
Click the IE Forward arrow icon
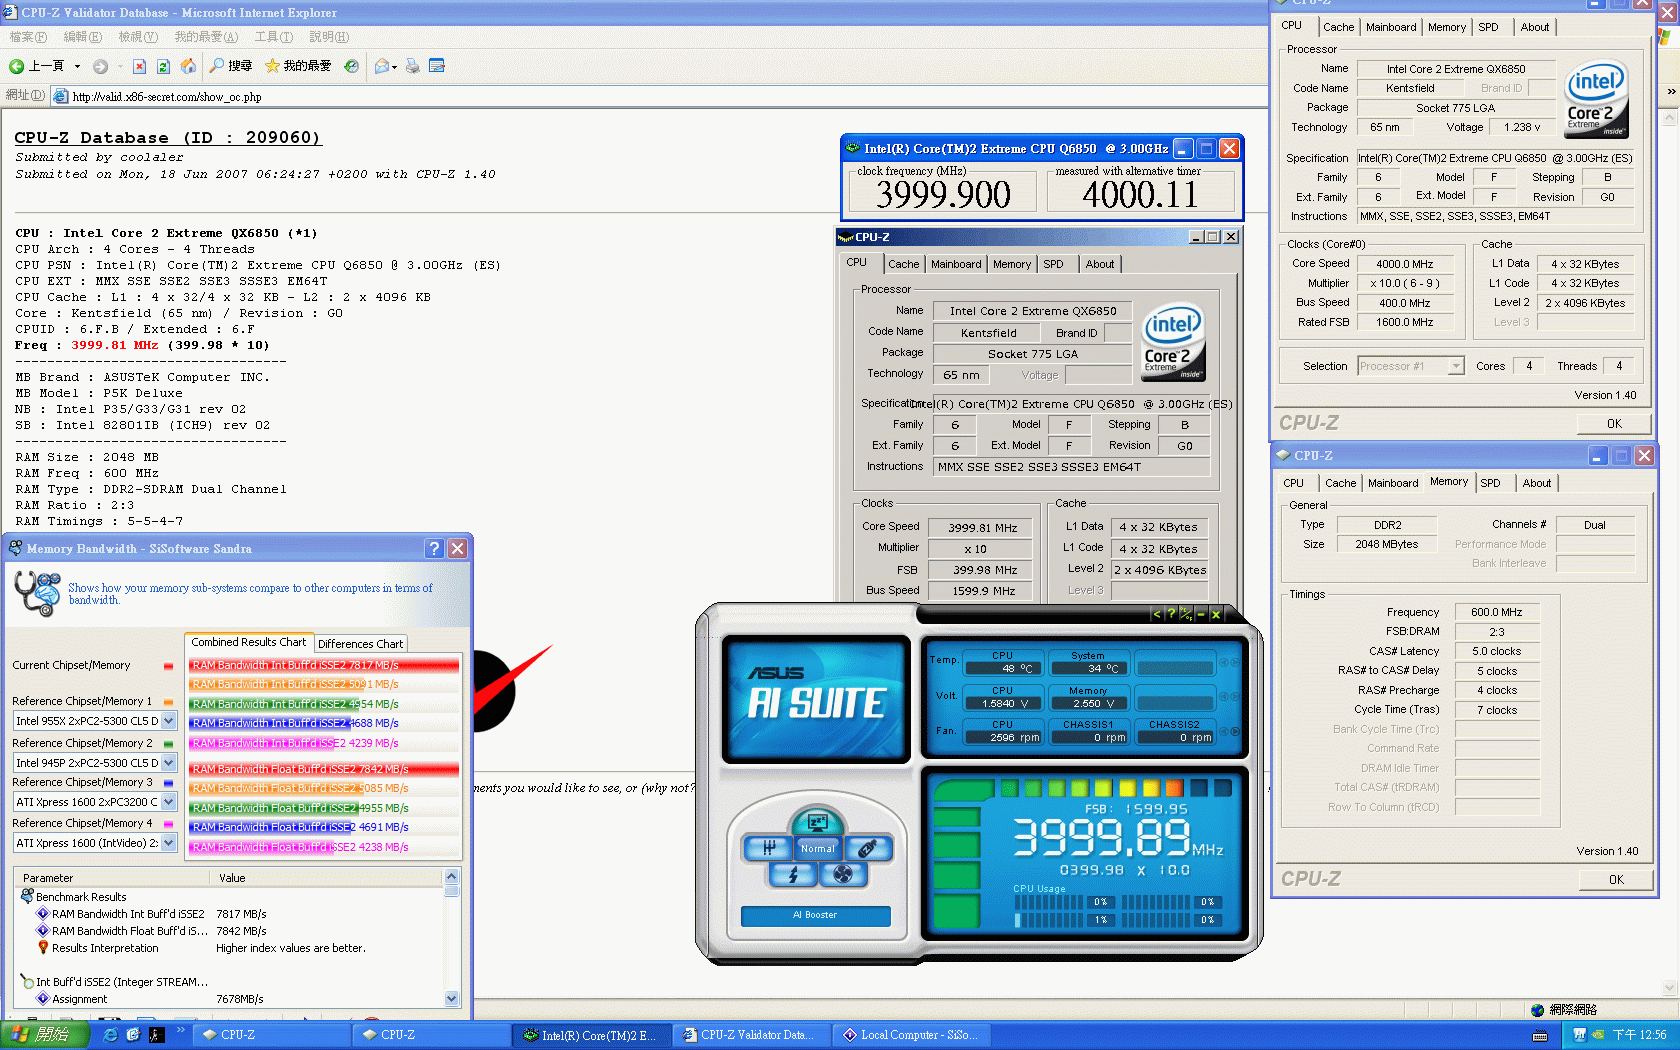coord(100,66)
